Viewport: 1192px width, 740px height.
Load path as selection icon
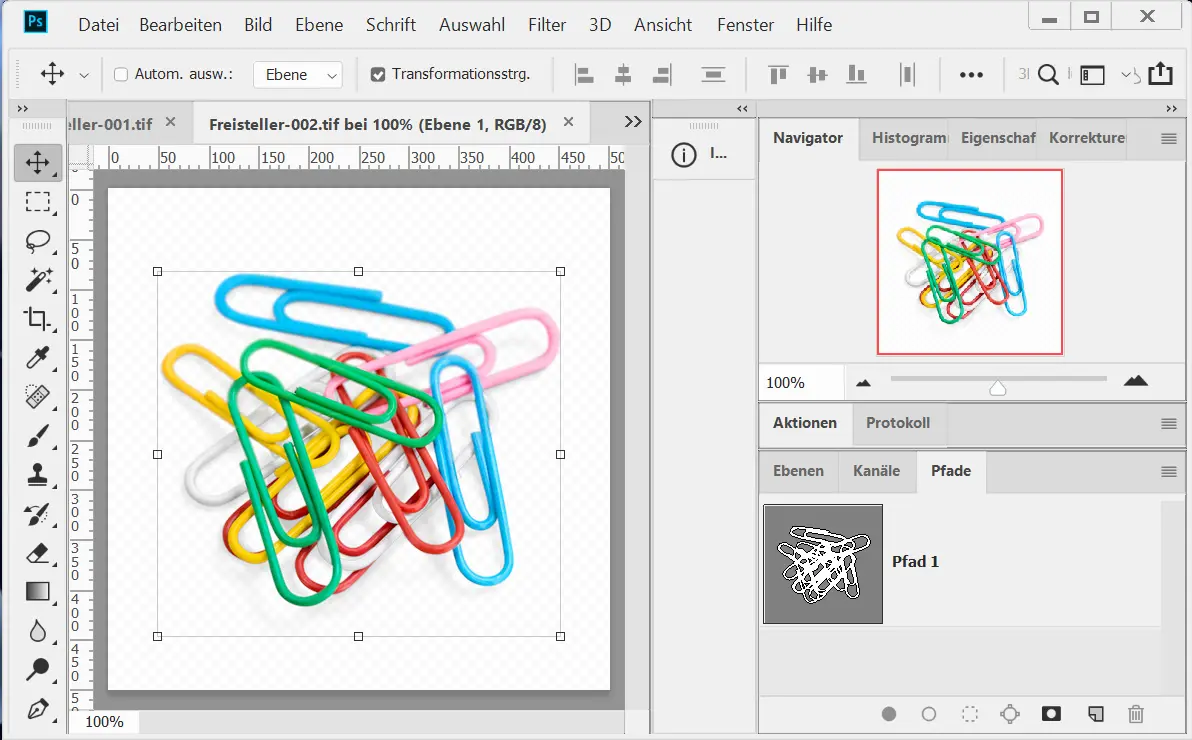[969, 714]
